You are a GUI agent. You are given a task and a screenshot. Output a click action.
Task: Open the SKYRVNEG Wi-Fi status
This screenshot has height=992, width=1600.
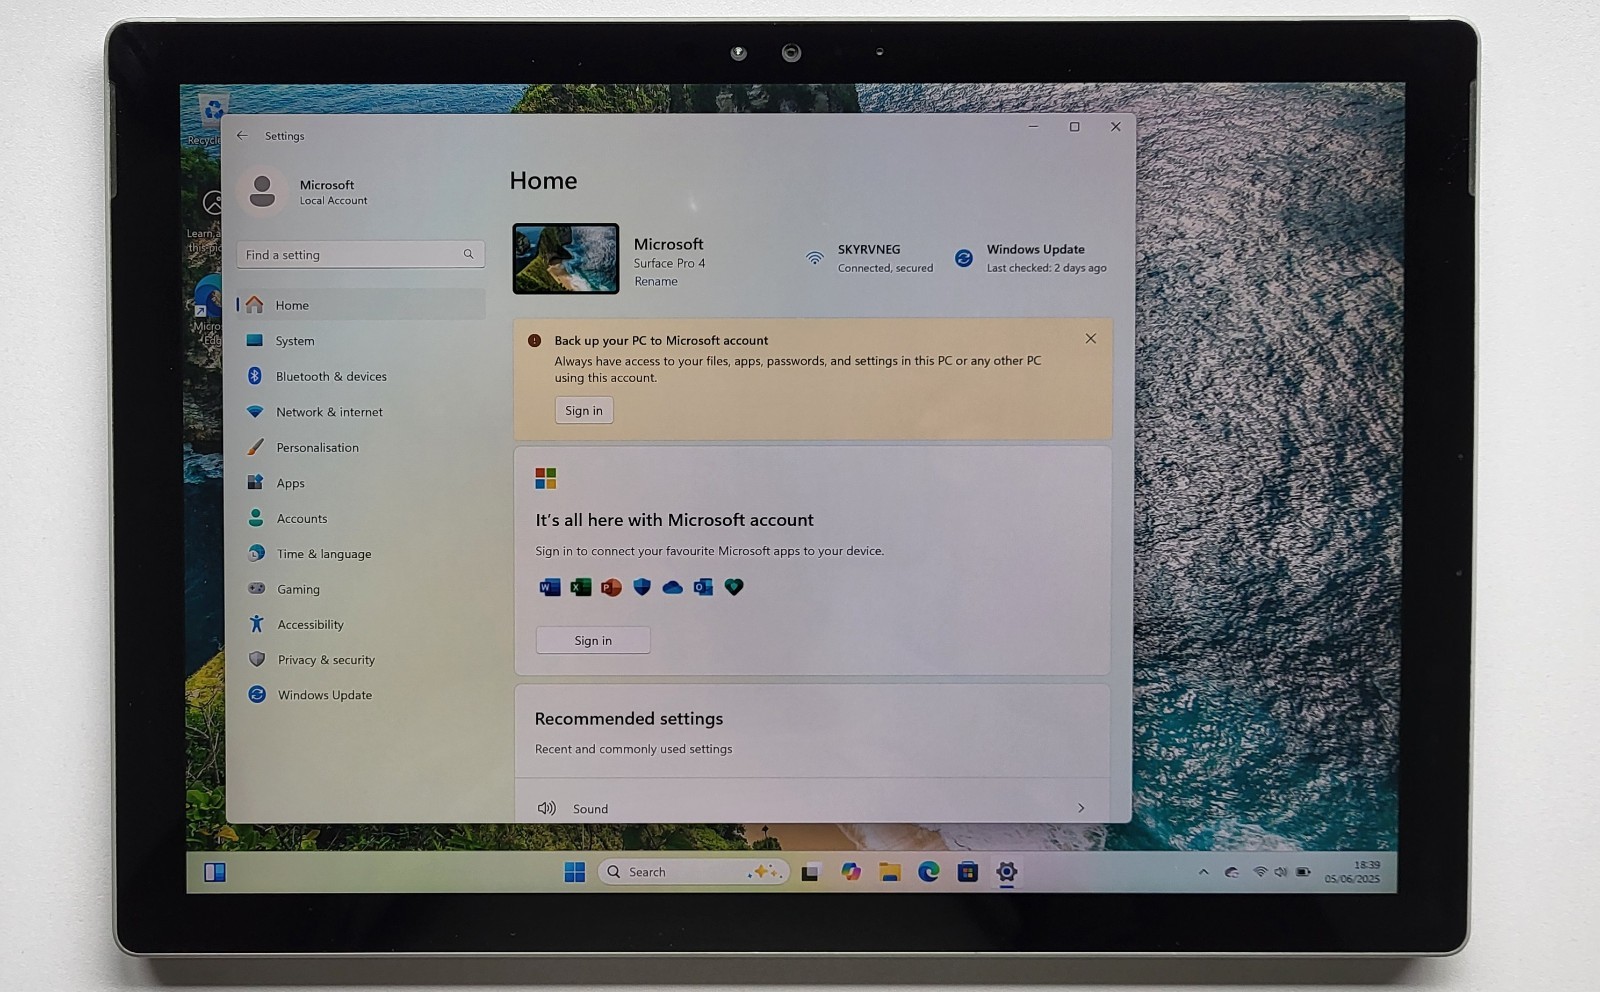tap(869, 258)
